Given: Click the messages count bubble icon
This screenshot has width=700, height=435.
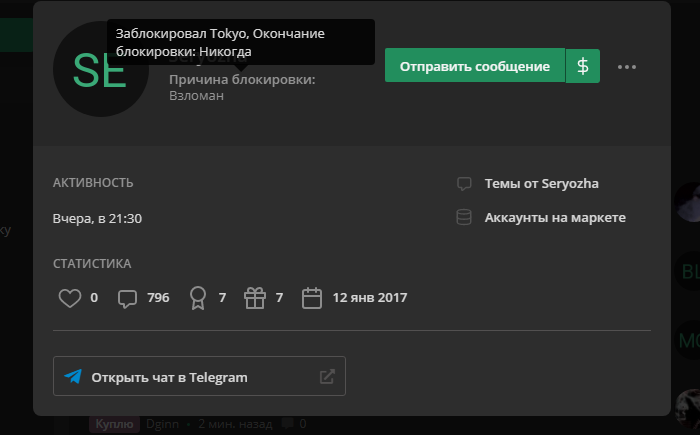Looking at the screenshot, I should [x=127, y=298].
